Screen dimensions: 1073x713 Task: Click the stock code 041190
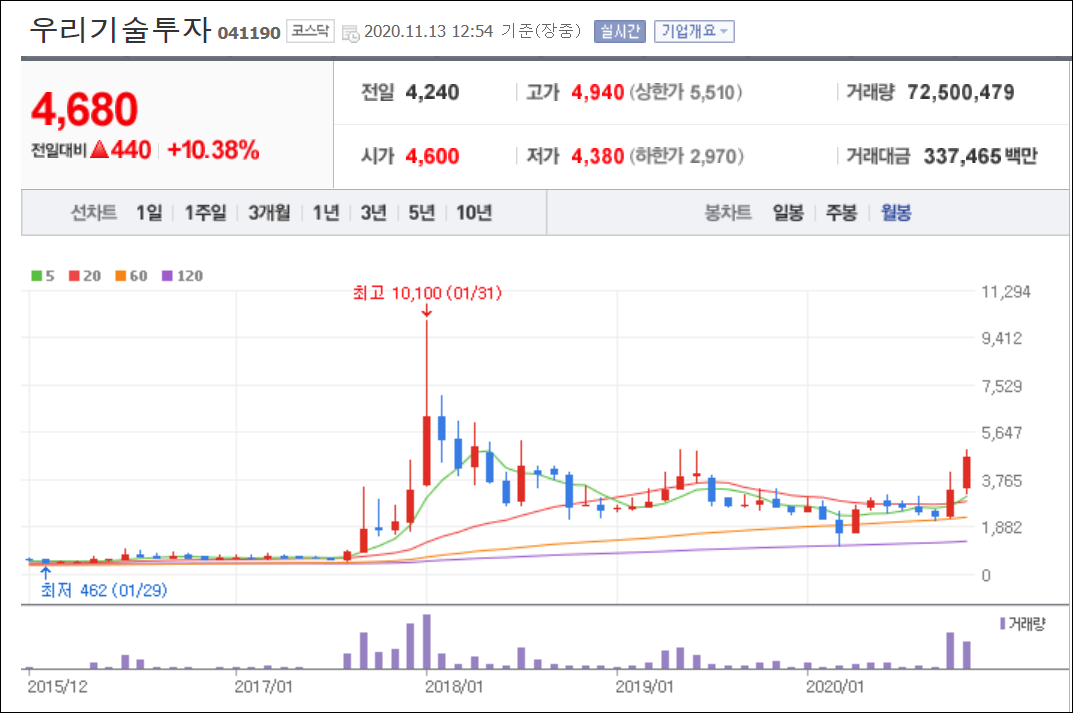[x=249, y=33]
